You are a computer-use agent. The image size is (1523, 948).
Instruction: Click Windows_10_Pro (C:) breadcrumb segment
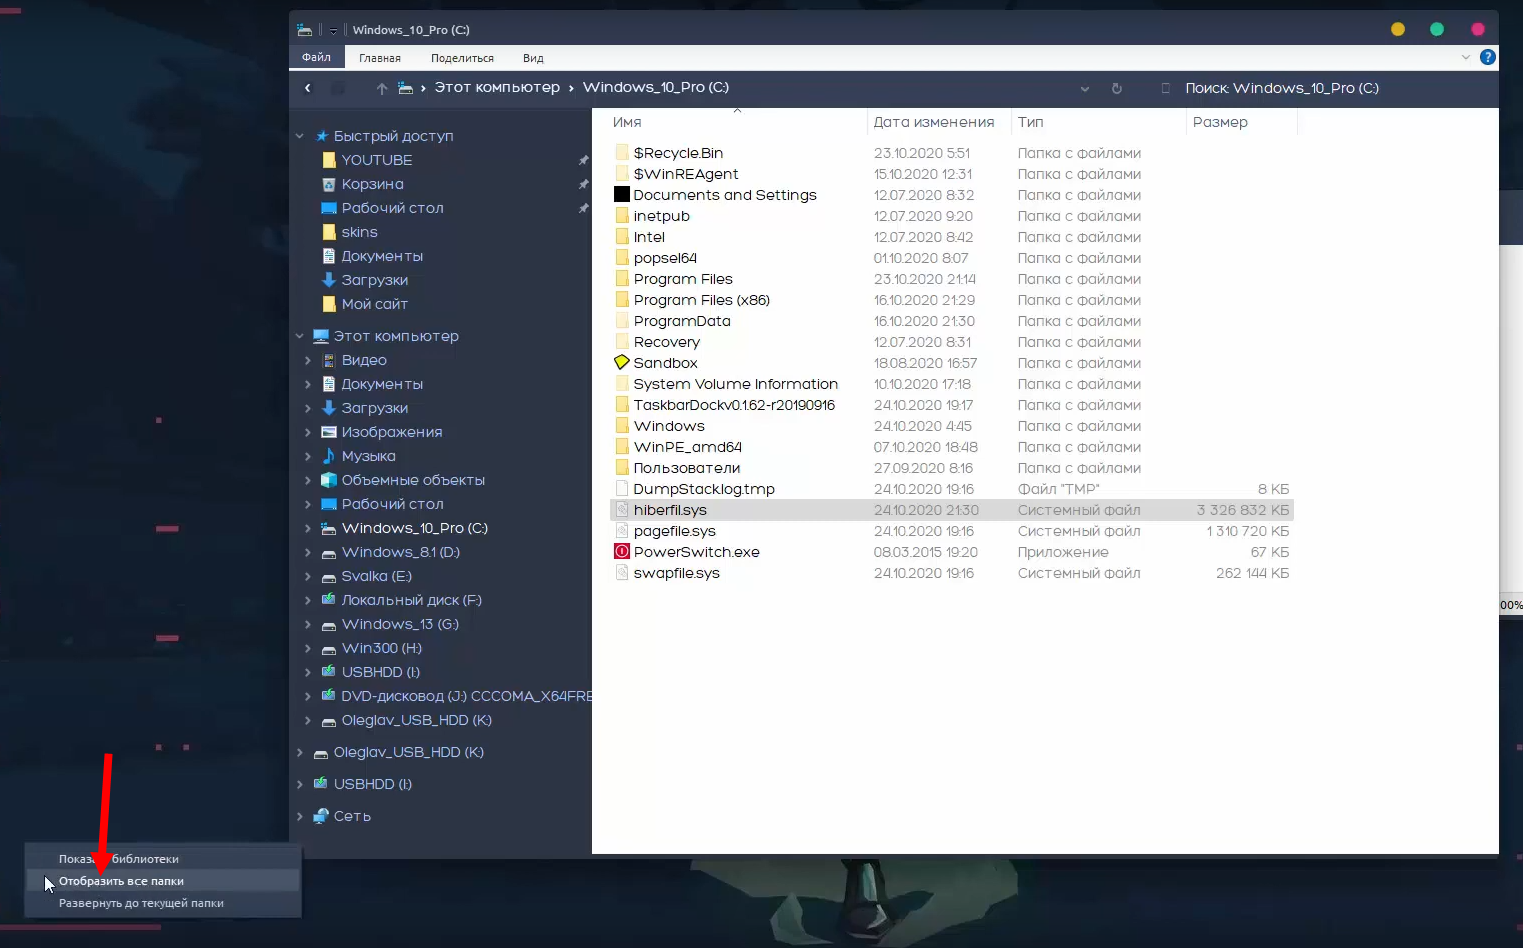656,87
